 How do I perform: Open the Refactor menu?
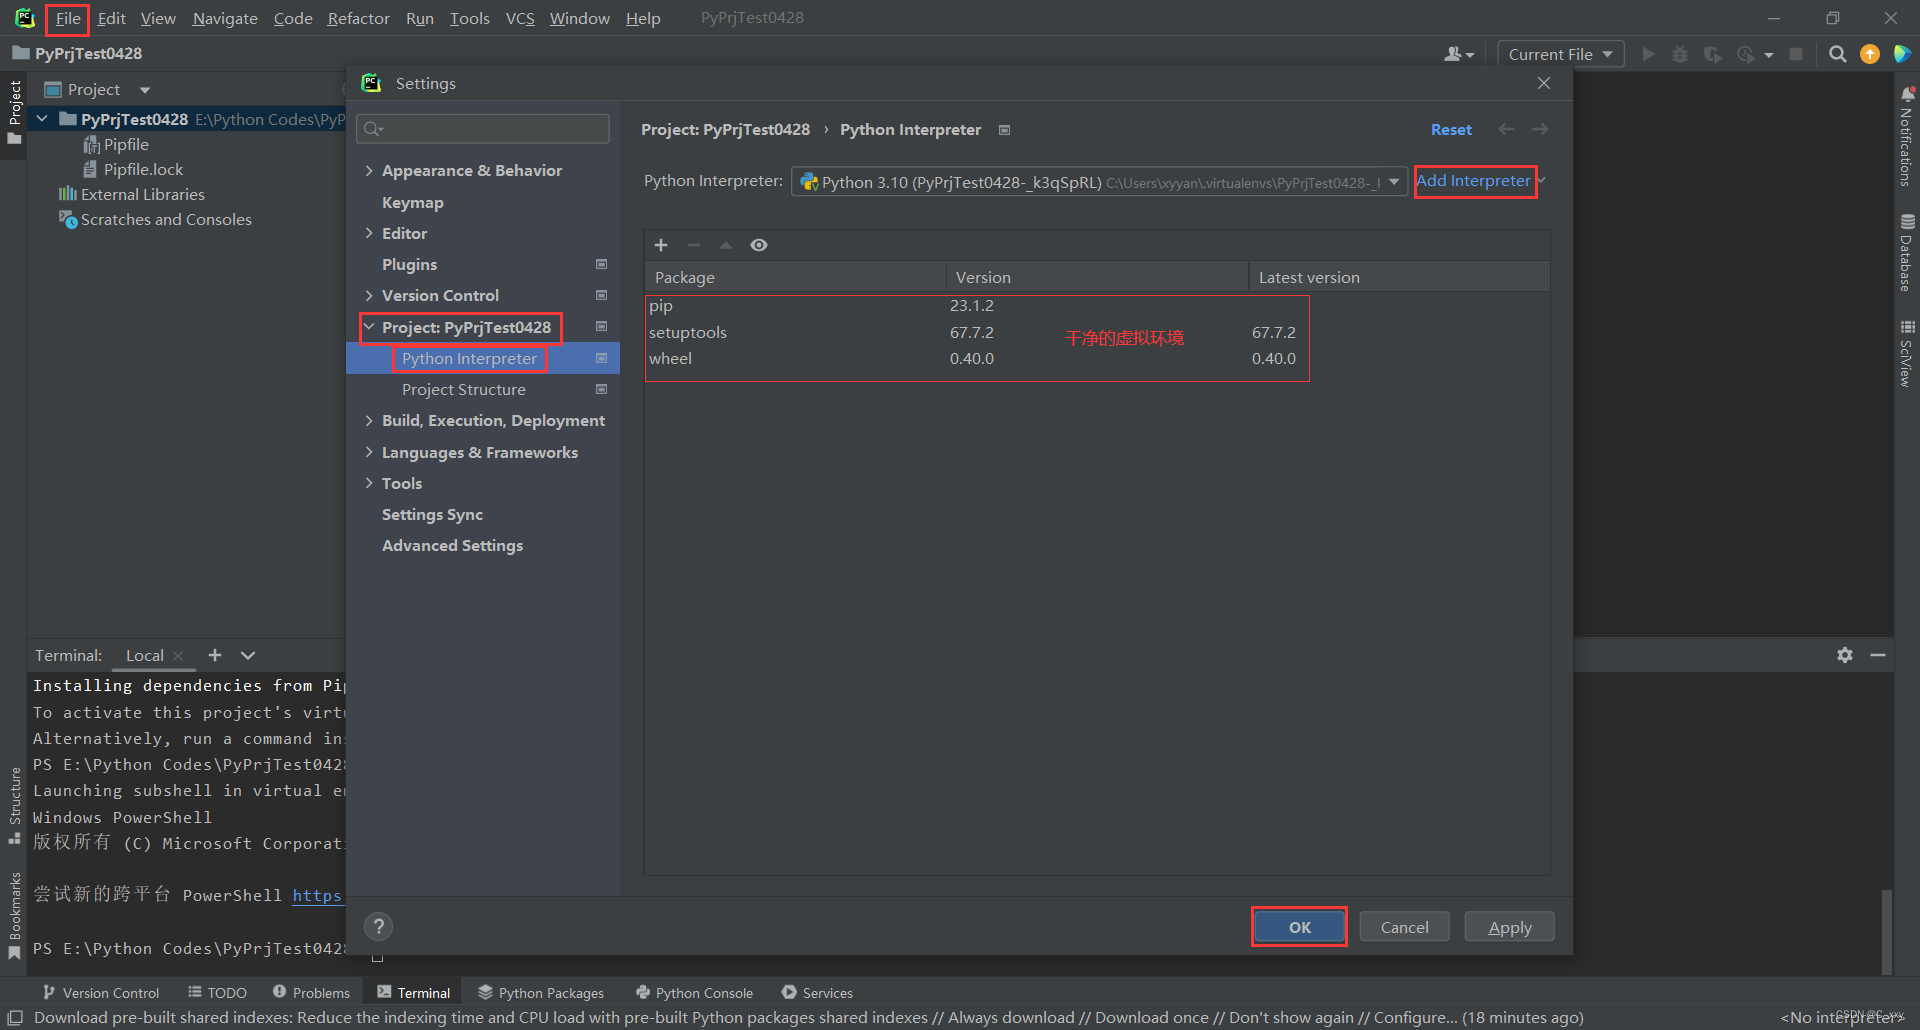coord(358,19)
